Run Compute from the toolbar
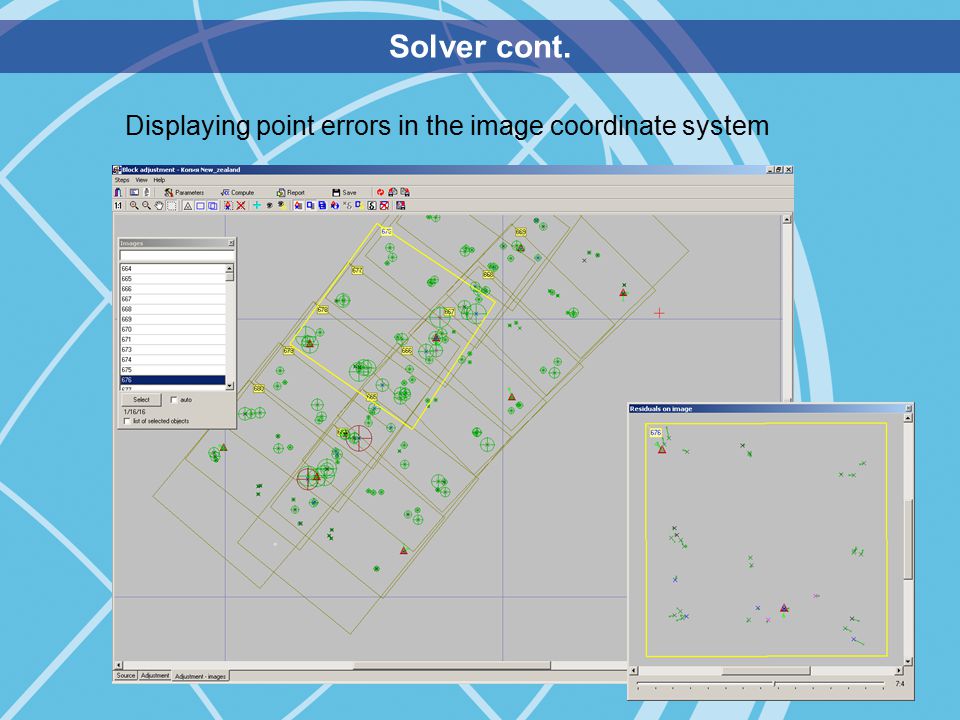The image size is (960, 720). pos(237,192)
